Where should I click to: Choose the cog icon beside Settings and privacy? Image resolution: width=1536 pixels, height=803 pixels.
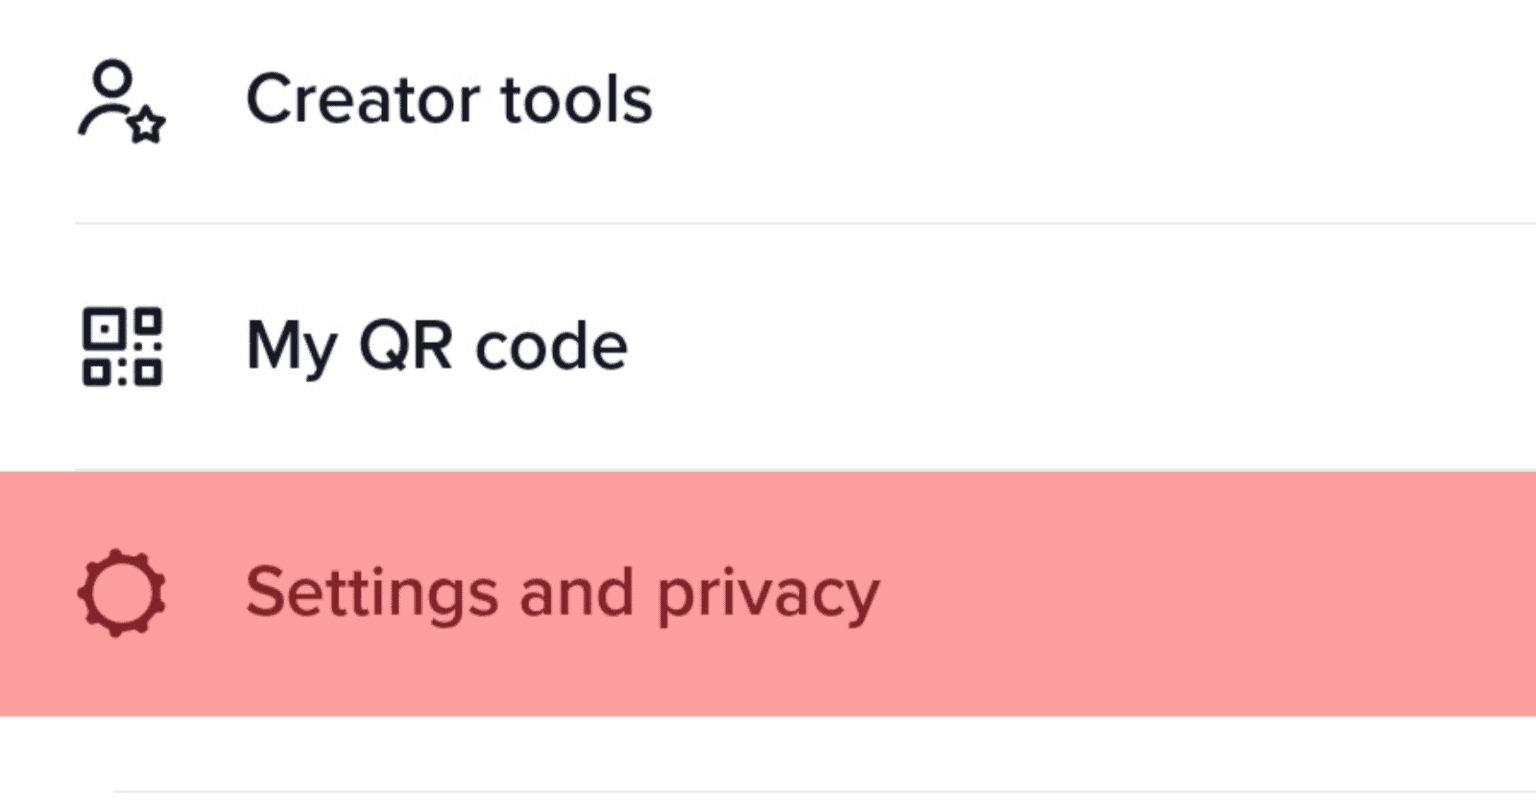click(122, 592)
